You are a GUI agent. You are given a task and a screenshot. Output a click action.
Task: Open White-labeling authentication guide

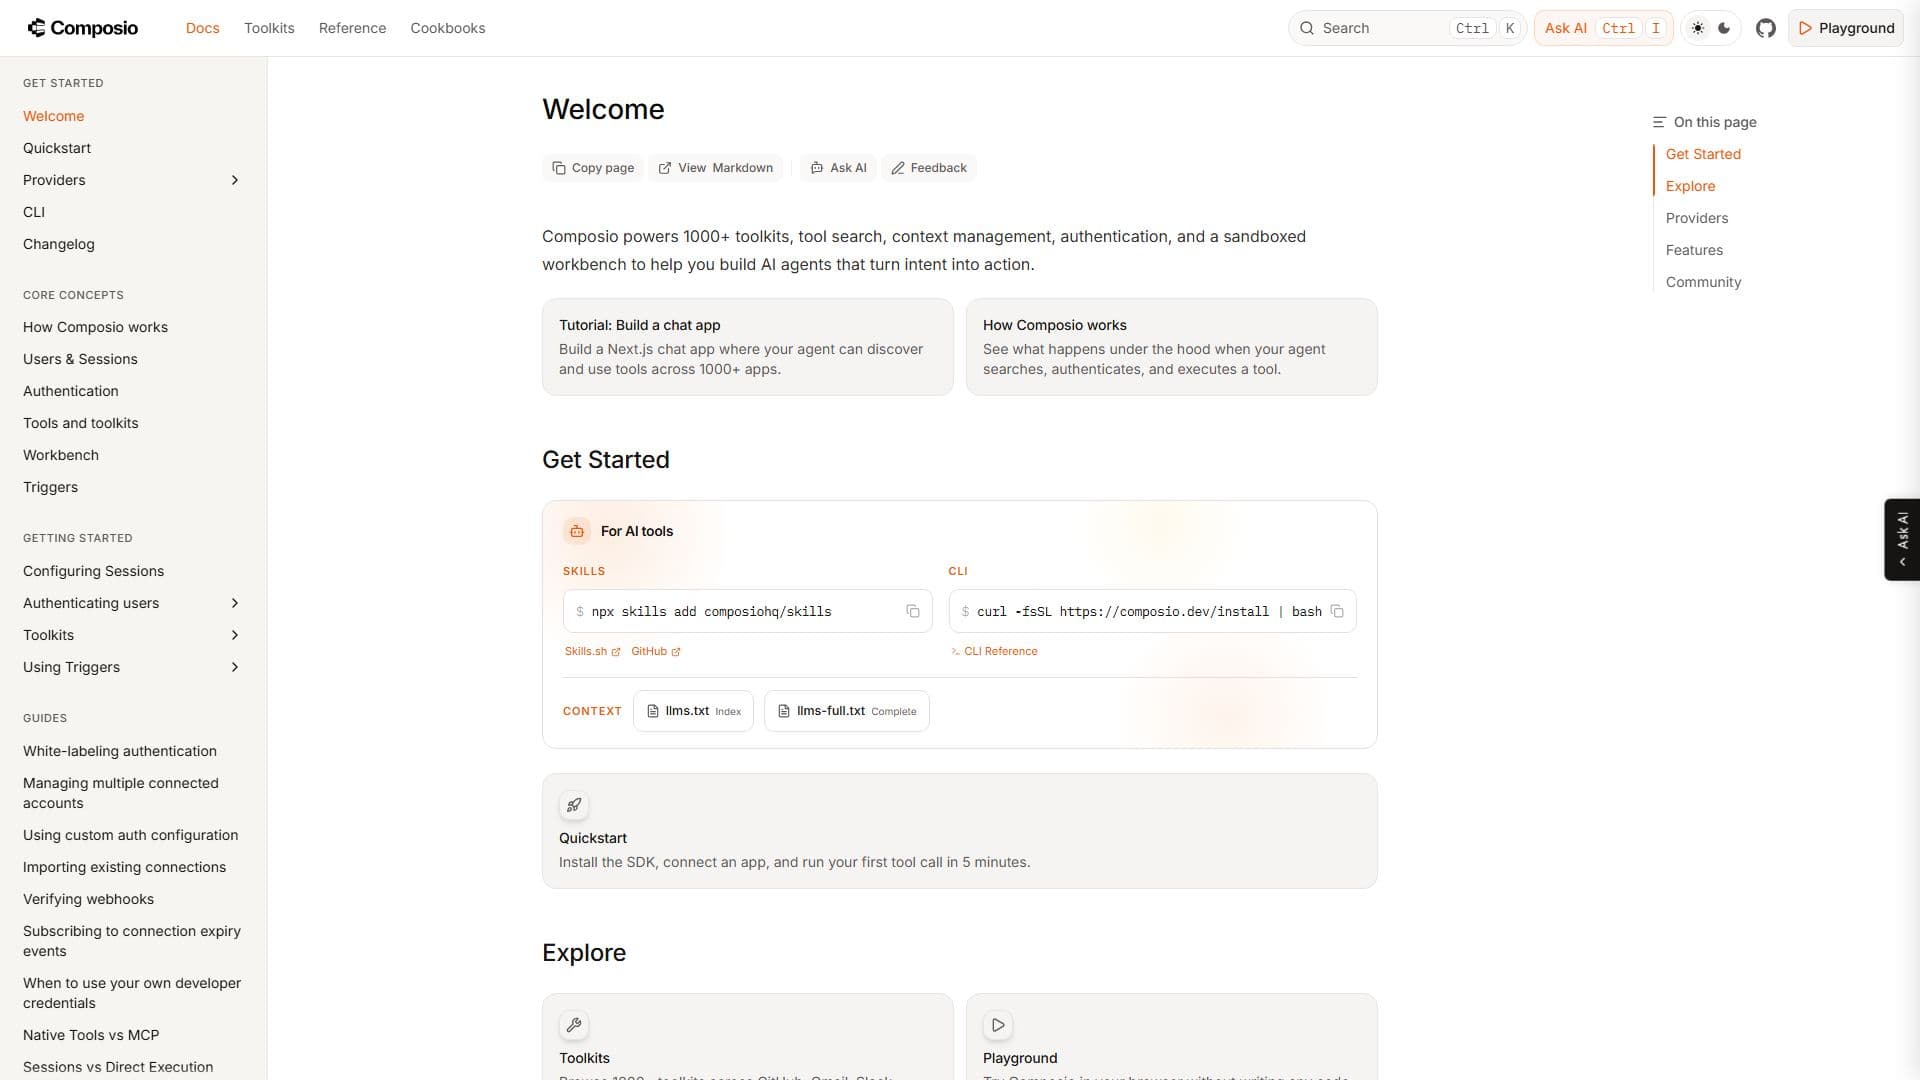(x=120, y=751)
